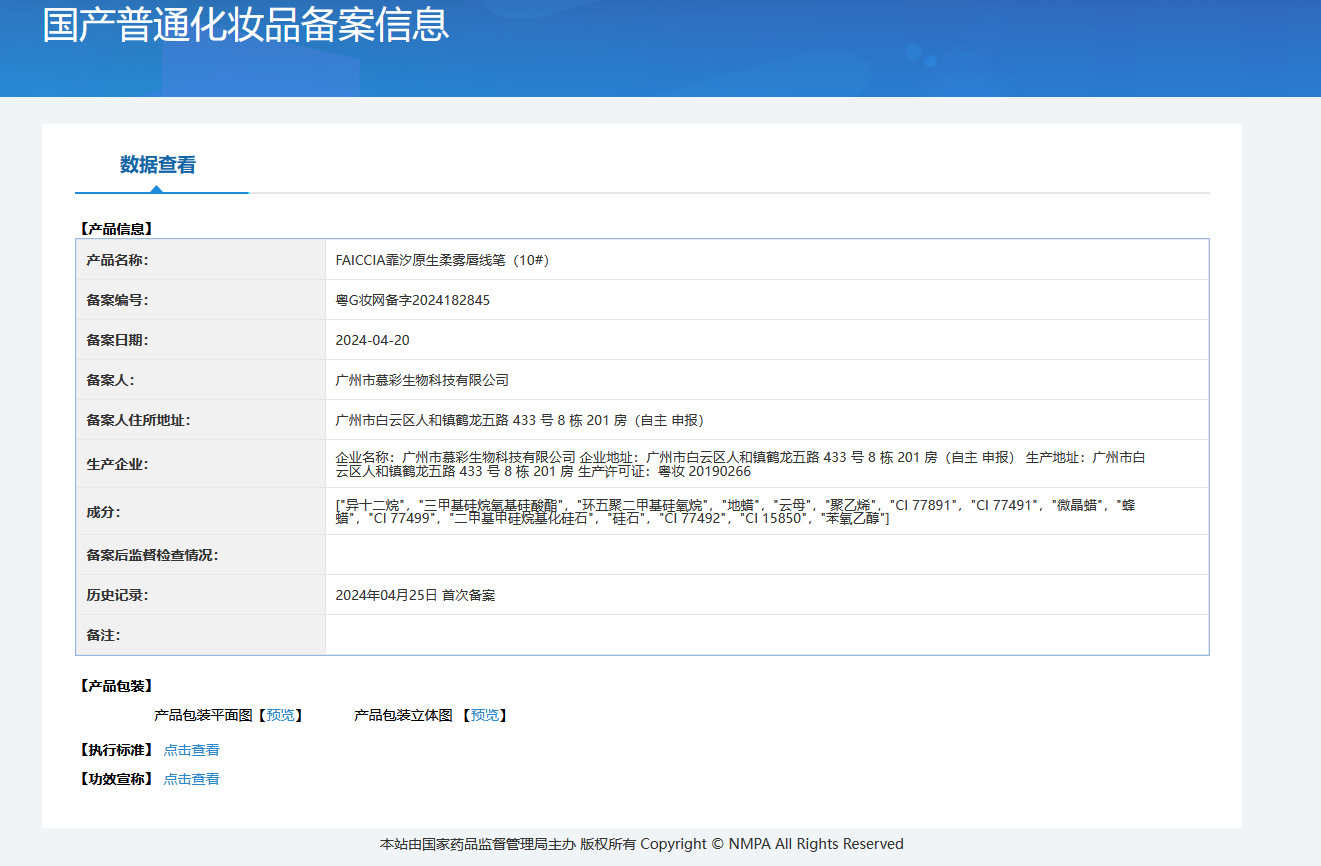This screenshot has width=1321, height=866.
Task: Switch to the 数据查看 tab
Action: click(x=158, y=165)
